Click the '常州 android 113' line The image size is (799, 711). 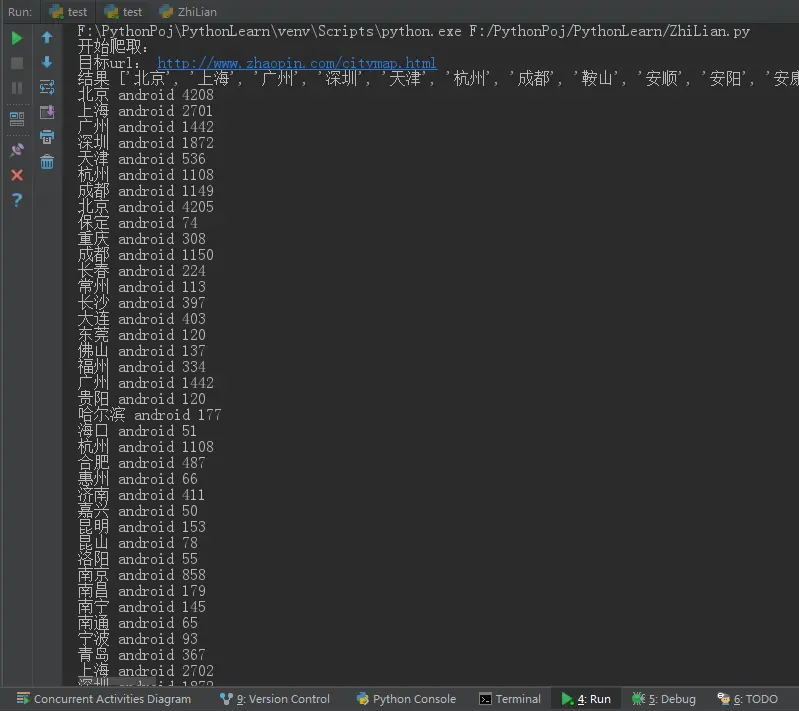pos(142,287)
